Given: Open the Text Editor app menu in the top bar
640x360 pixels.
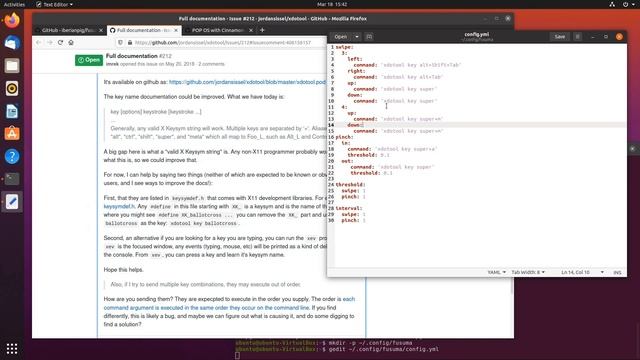Looking at the screenshot, I should 55,4.
